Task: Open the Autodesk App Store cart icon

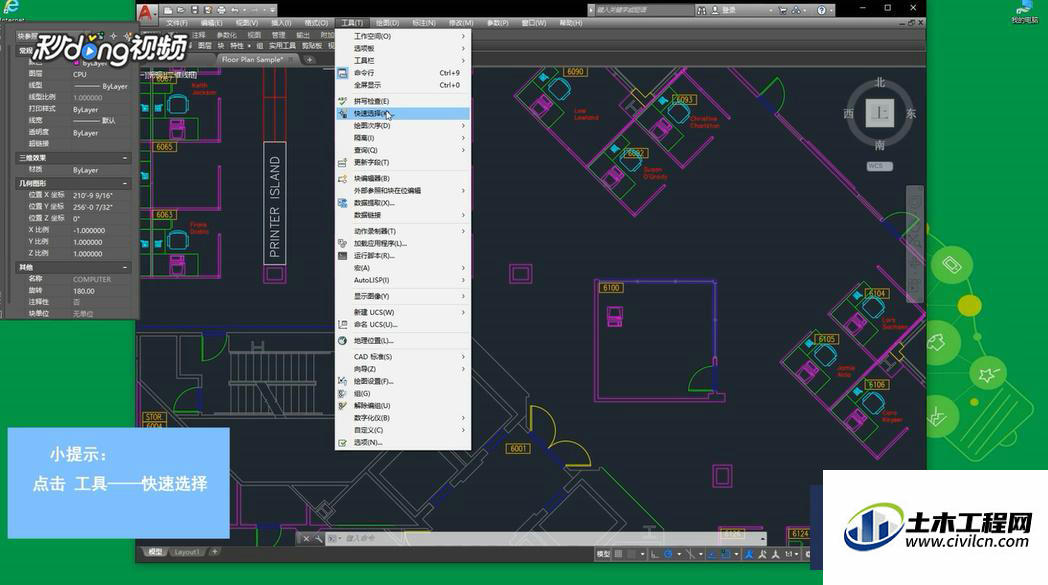Action: pos(783,10)
